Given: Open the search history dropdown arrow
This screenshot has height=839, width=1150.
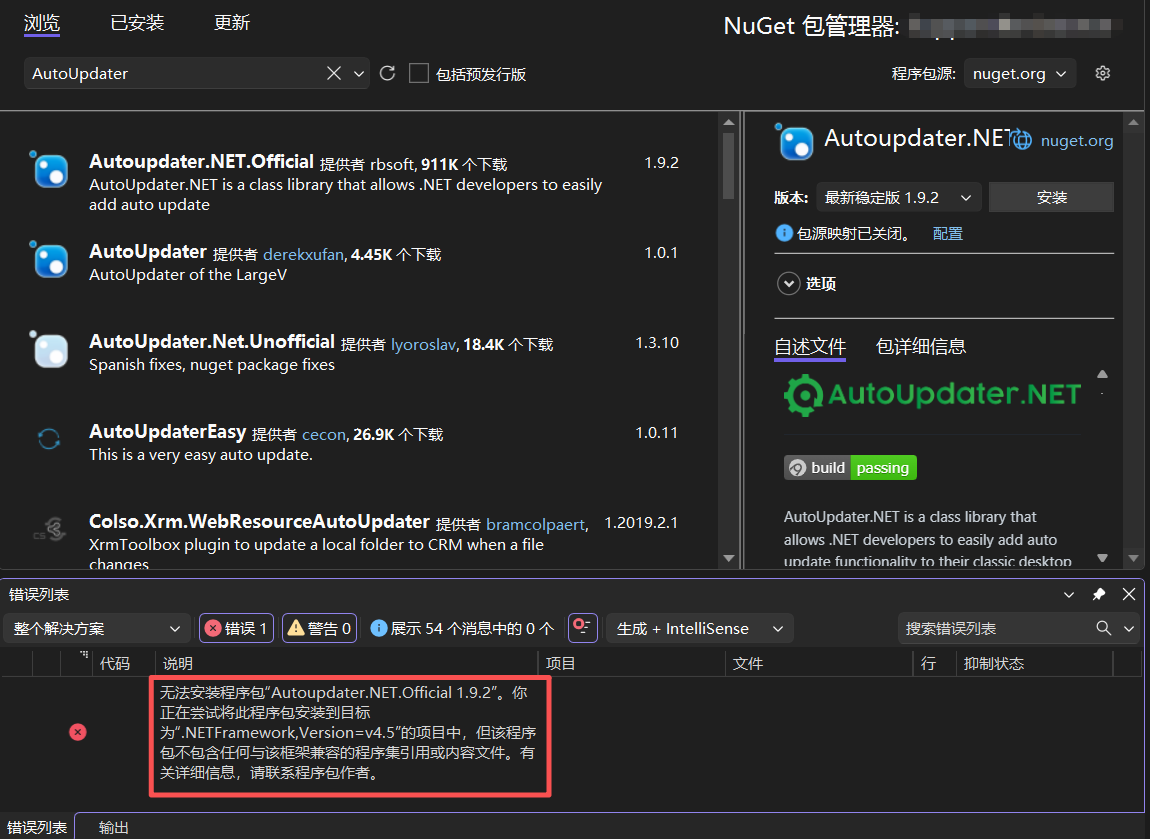Looking at the screenshot, I should (359, 73).
